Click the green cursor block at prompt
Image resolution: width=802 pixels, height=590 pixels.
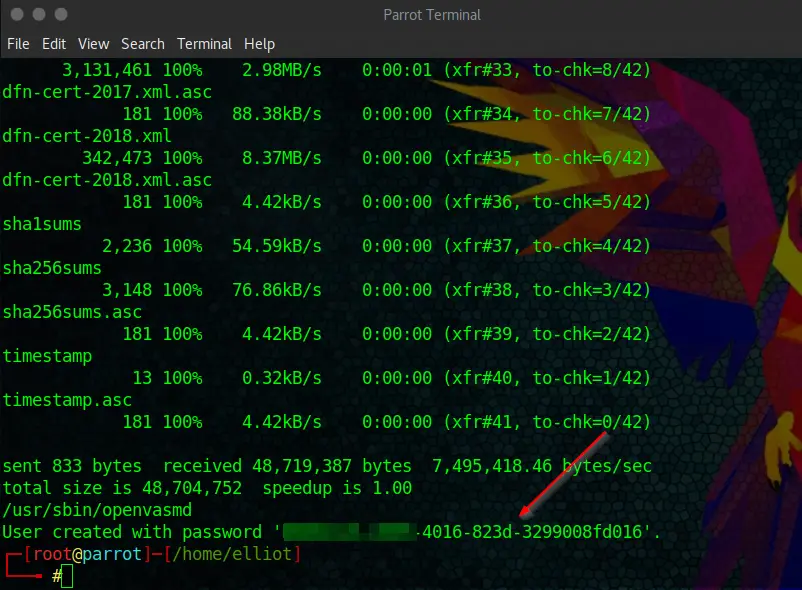click(x=67, y=576)
